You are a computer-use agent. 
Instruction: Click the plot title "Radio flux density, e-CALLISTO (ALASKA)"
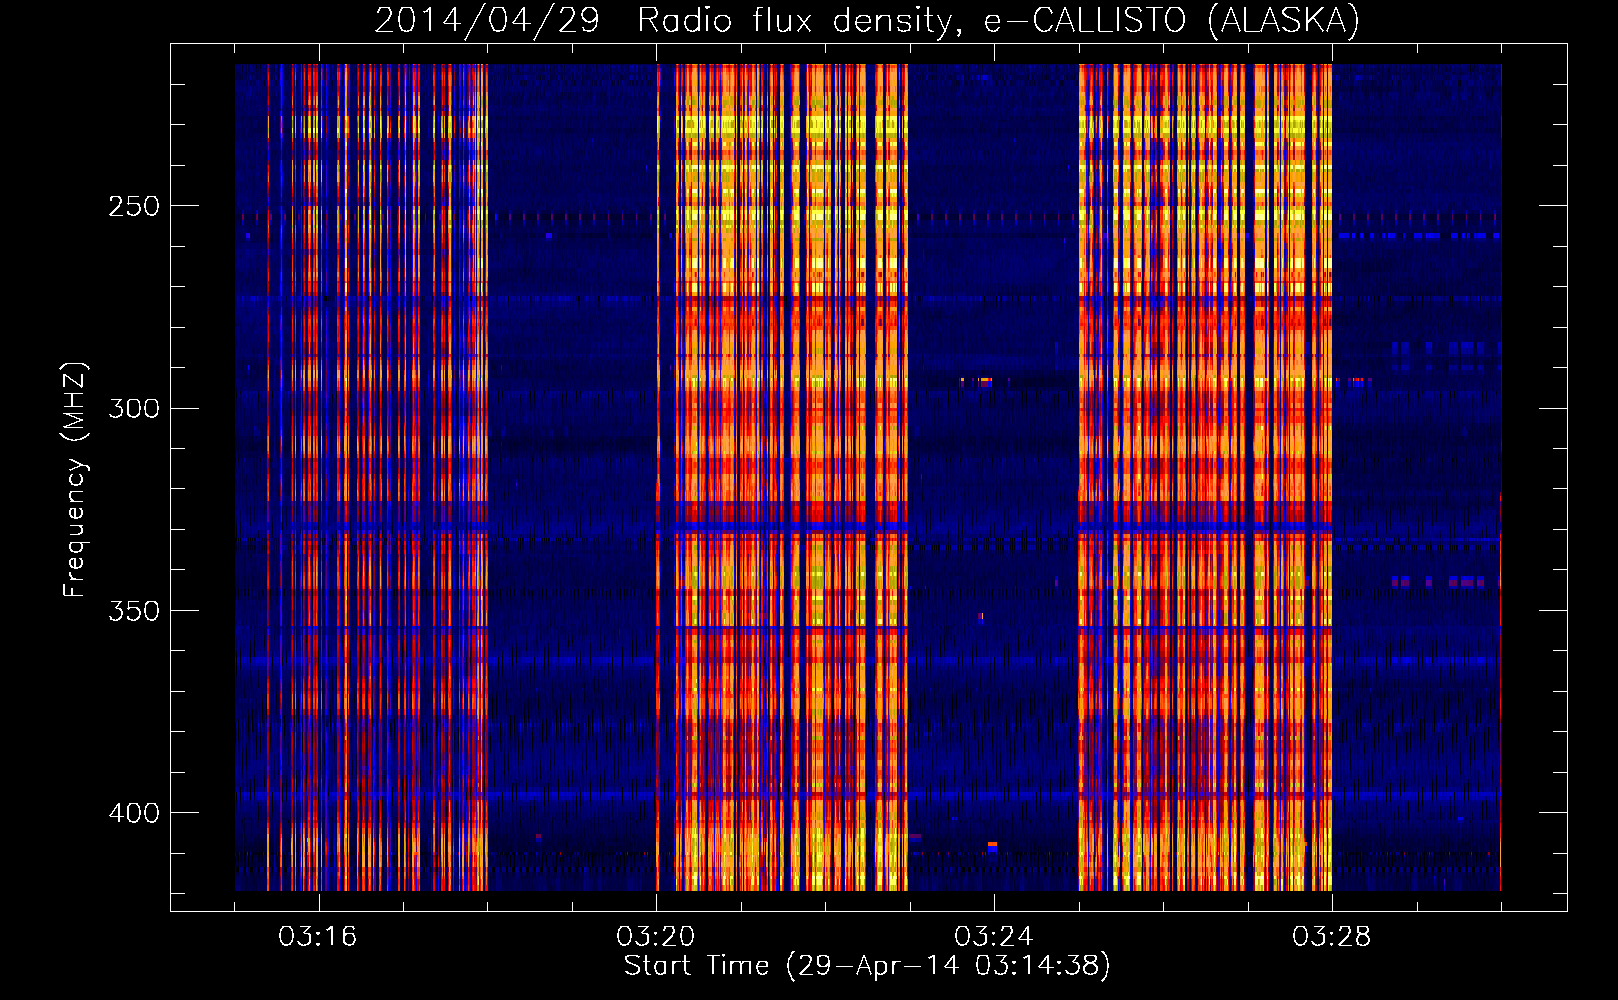pyautogui.click(x=998, y=20)
